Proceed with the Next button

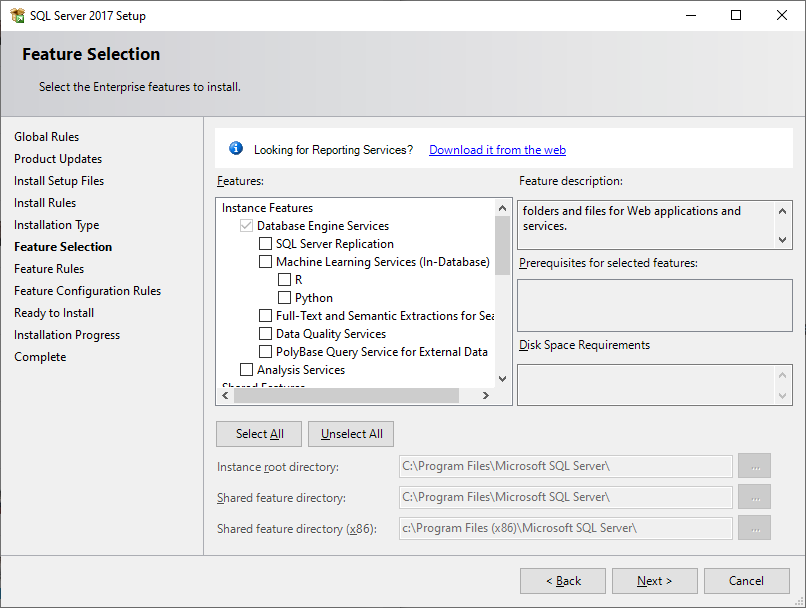click(654, 581)
